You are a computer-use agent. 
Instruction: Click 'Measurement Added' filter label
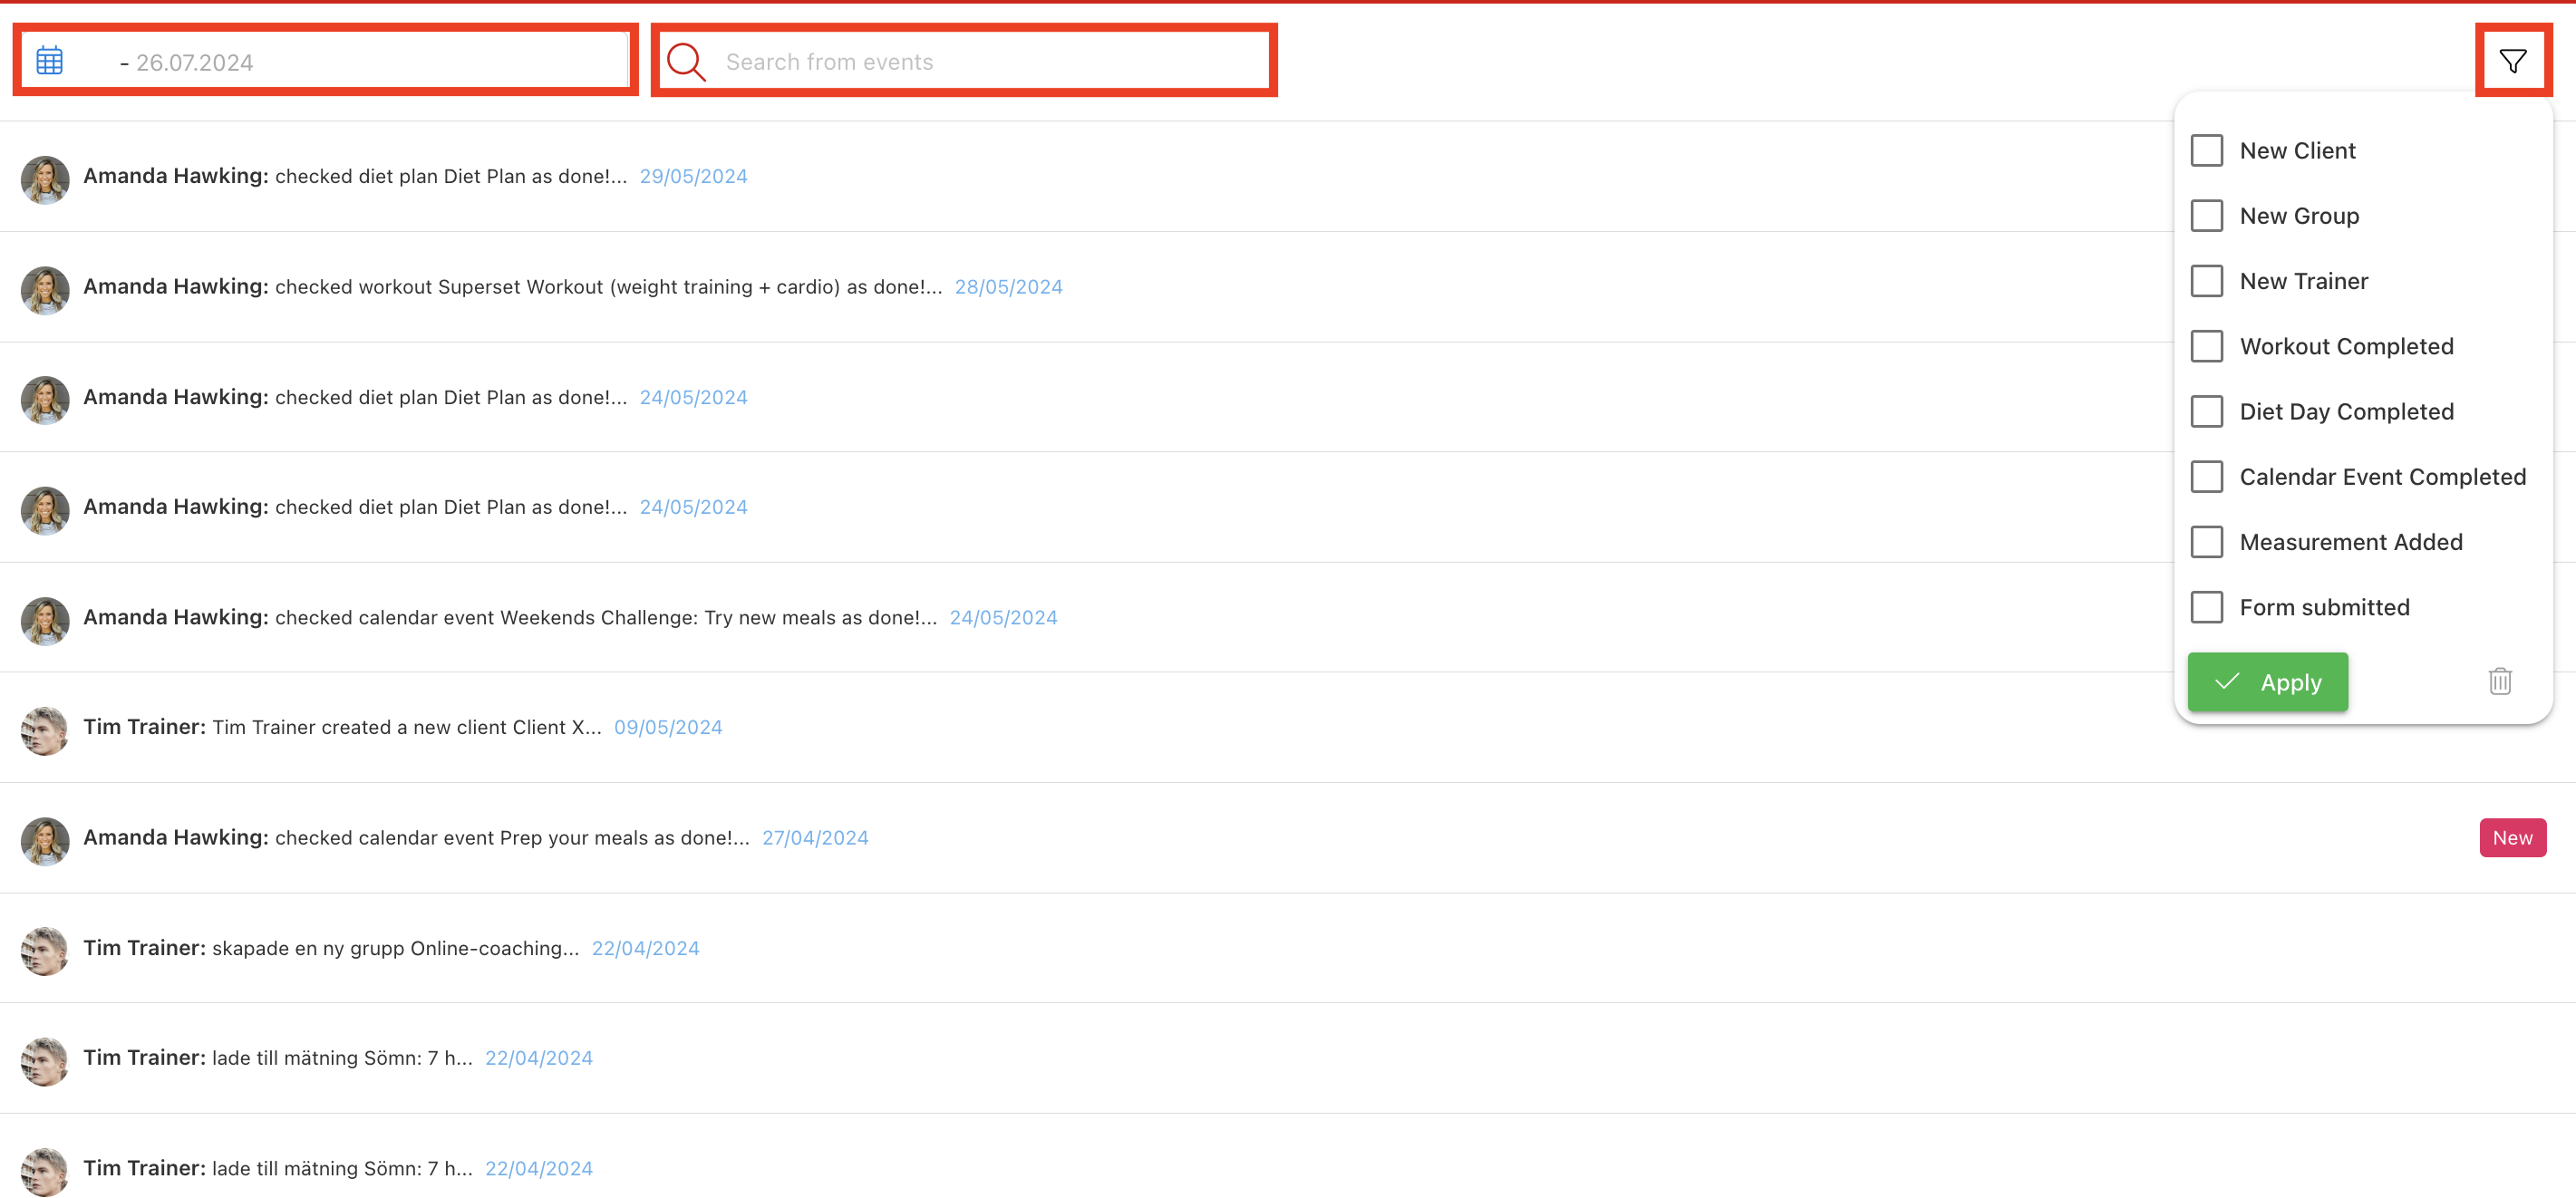pyautogui.click(x=2350, y=541)
